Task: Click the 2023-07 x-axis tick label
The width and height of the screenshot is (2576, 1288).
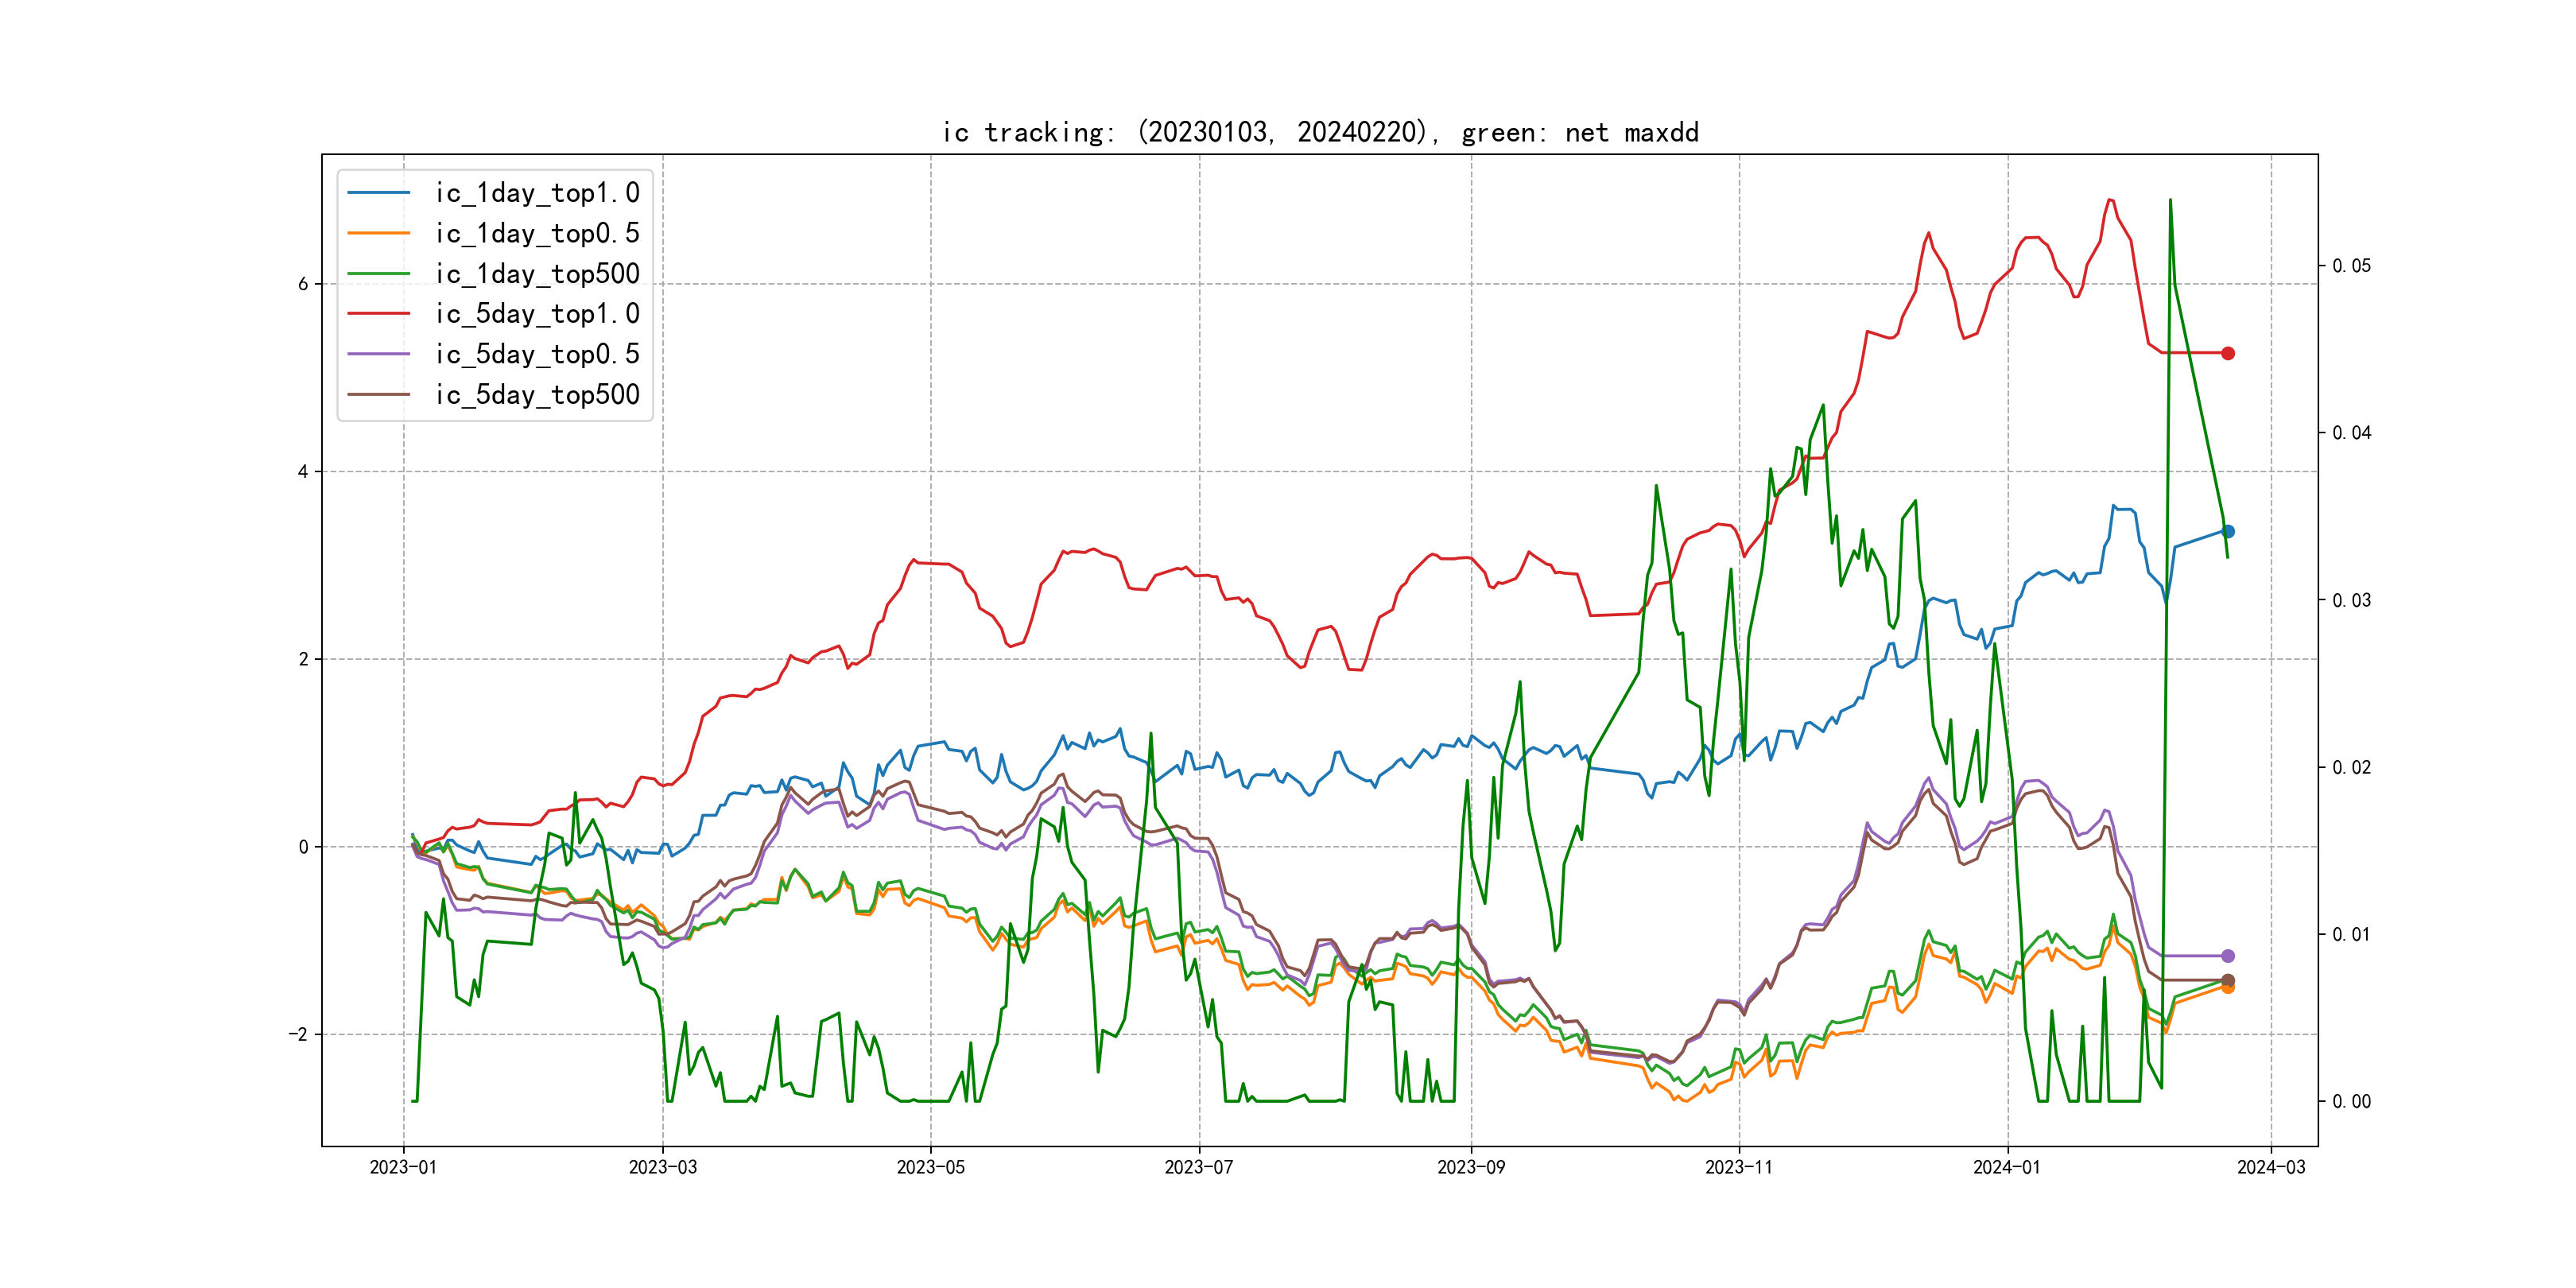Action: pyautogui.click(x=1199, y=1167)
